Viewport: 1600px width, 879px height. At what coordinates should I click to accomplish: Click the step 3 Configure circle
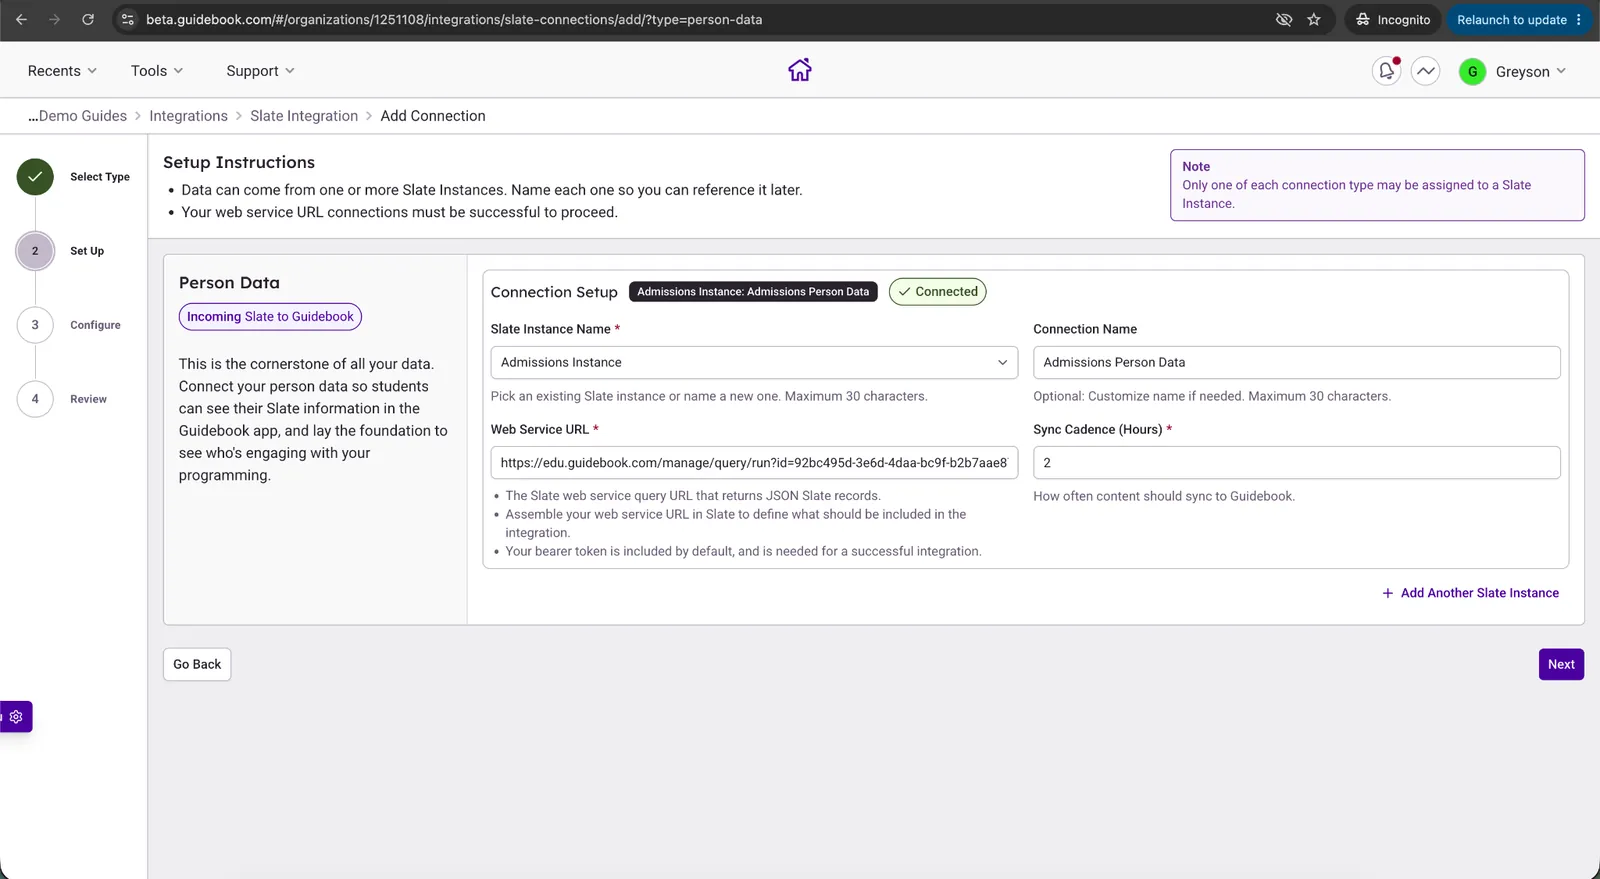coord(35,325)
